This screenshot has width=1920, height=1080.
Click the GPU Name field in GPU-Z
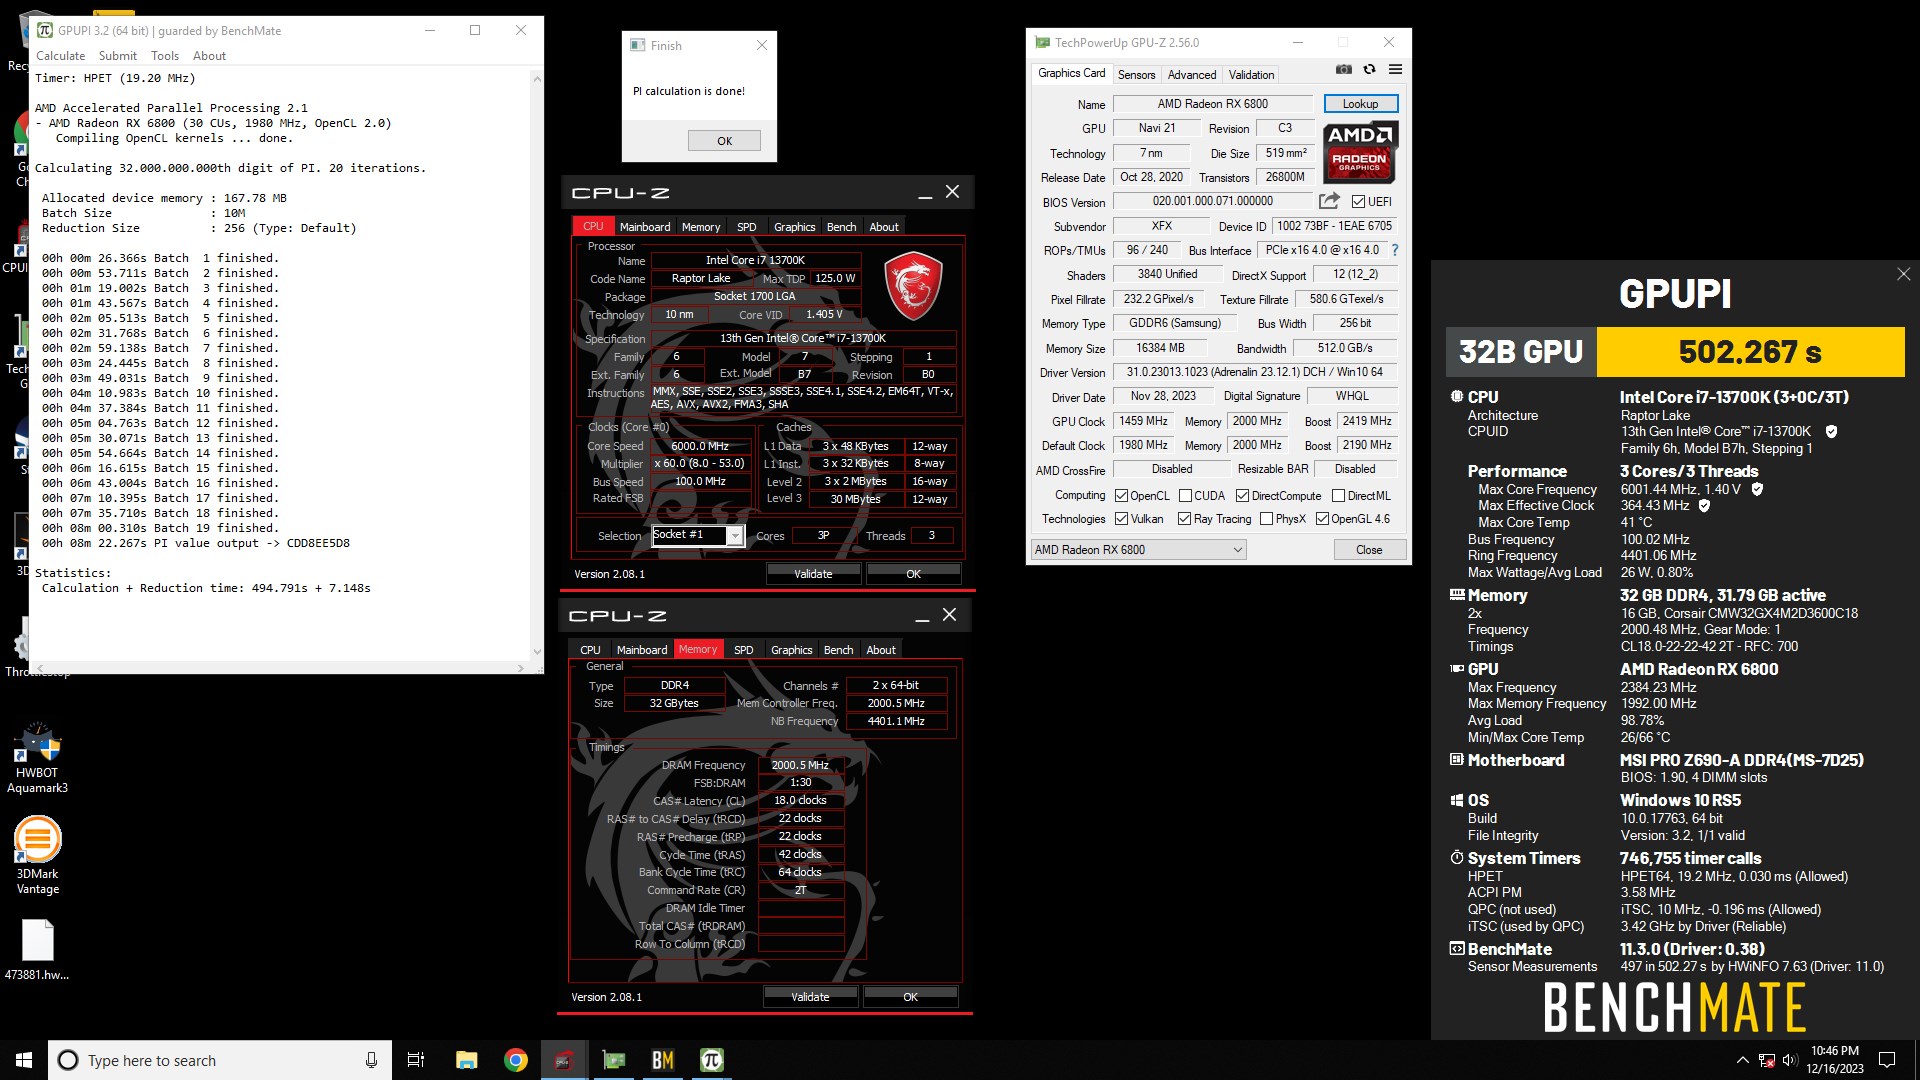pyautogui.click(x=1212, y=104)
